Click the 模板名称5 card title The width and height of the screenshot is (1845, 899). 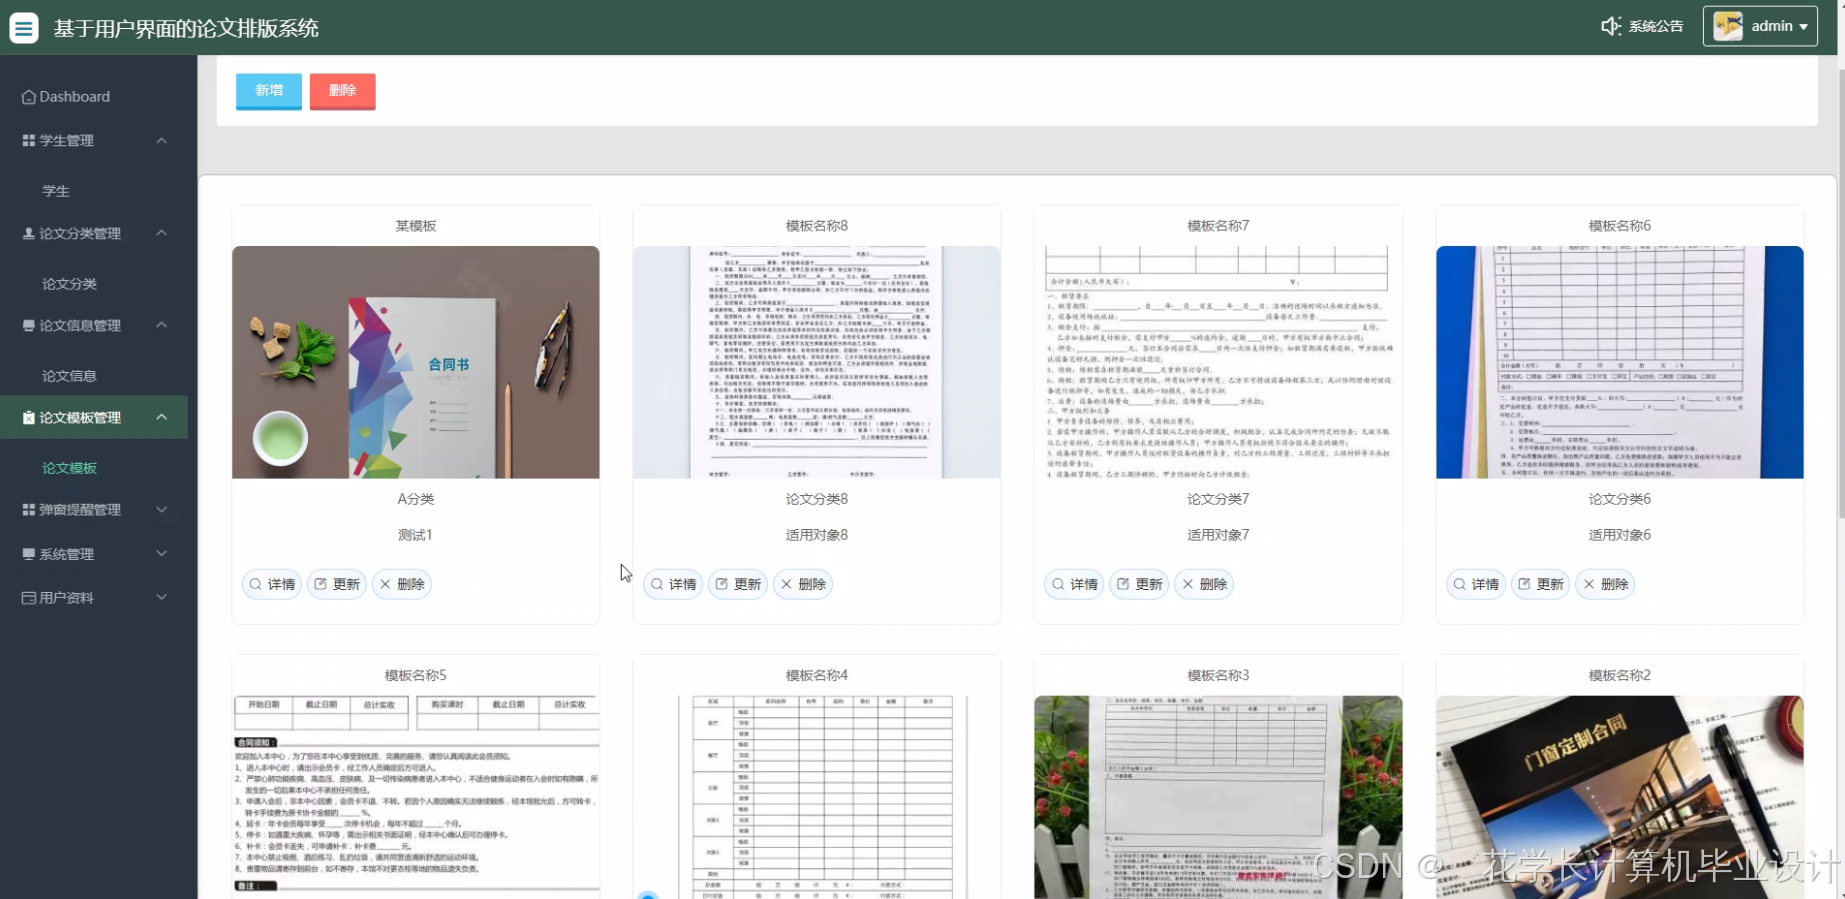click(x=416, y=676)
